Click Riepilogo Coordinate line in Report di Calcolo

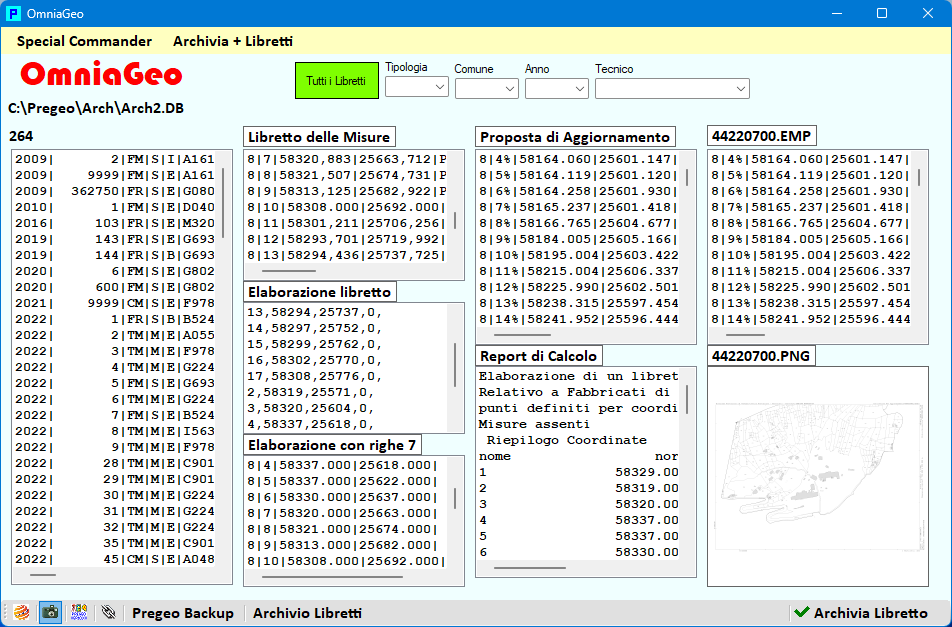click(x=566, y=440)
